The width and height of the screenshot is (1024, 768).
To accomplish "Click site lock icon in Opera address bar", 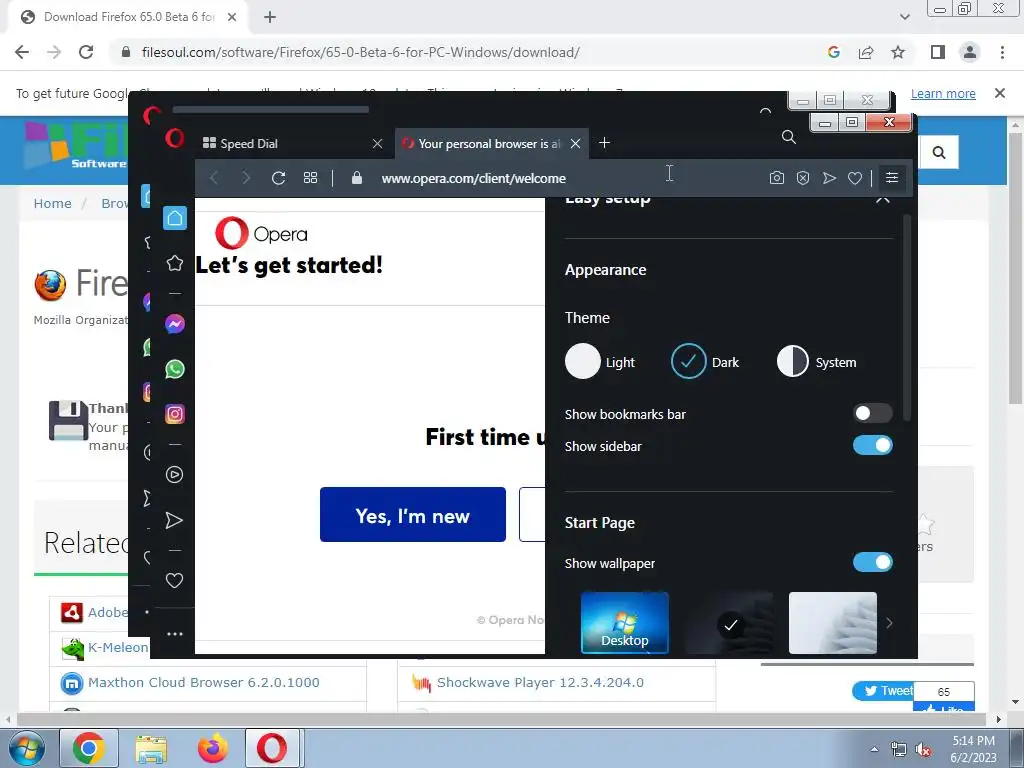I will click(357, 178).
